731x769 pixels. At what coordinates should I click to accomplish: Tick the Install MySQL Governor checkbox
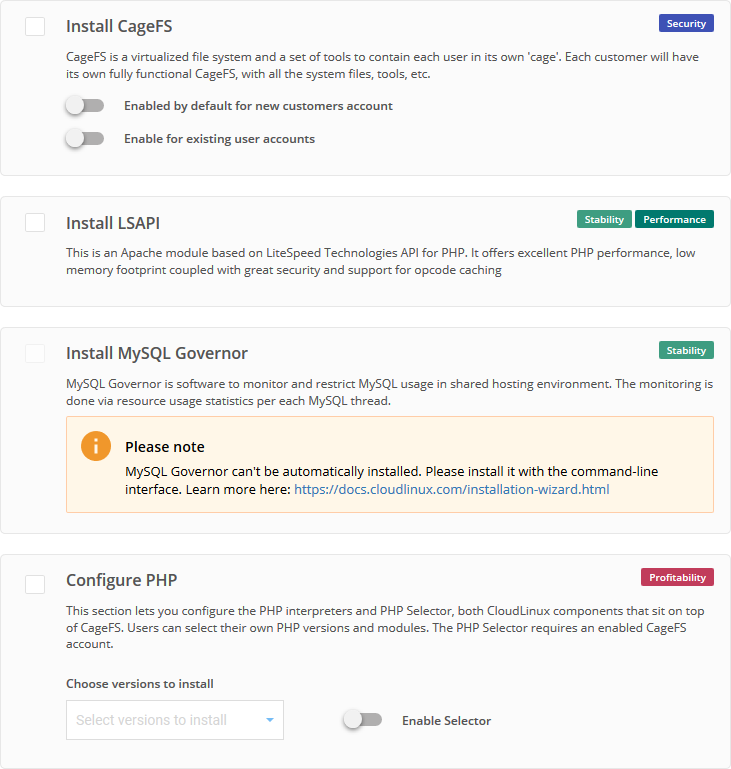(x=35, y=353)
